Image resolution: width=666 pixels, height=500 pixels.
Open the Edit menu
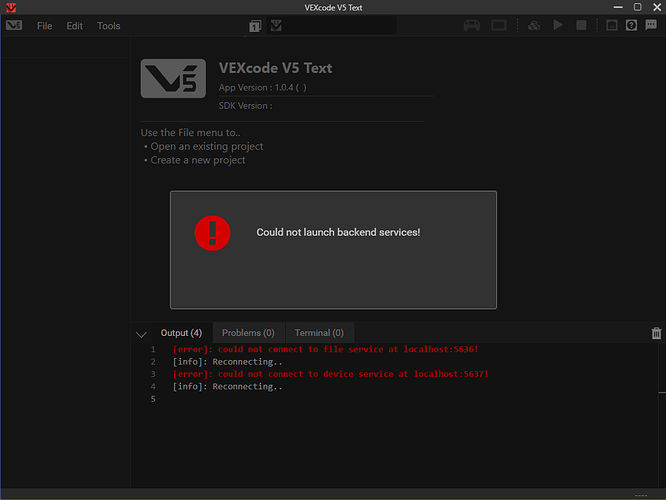coord(75,26)
